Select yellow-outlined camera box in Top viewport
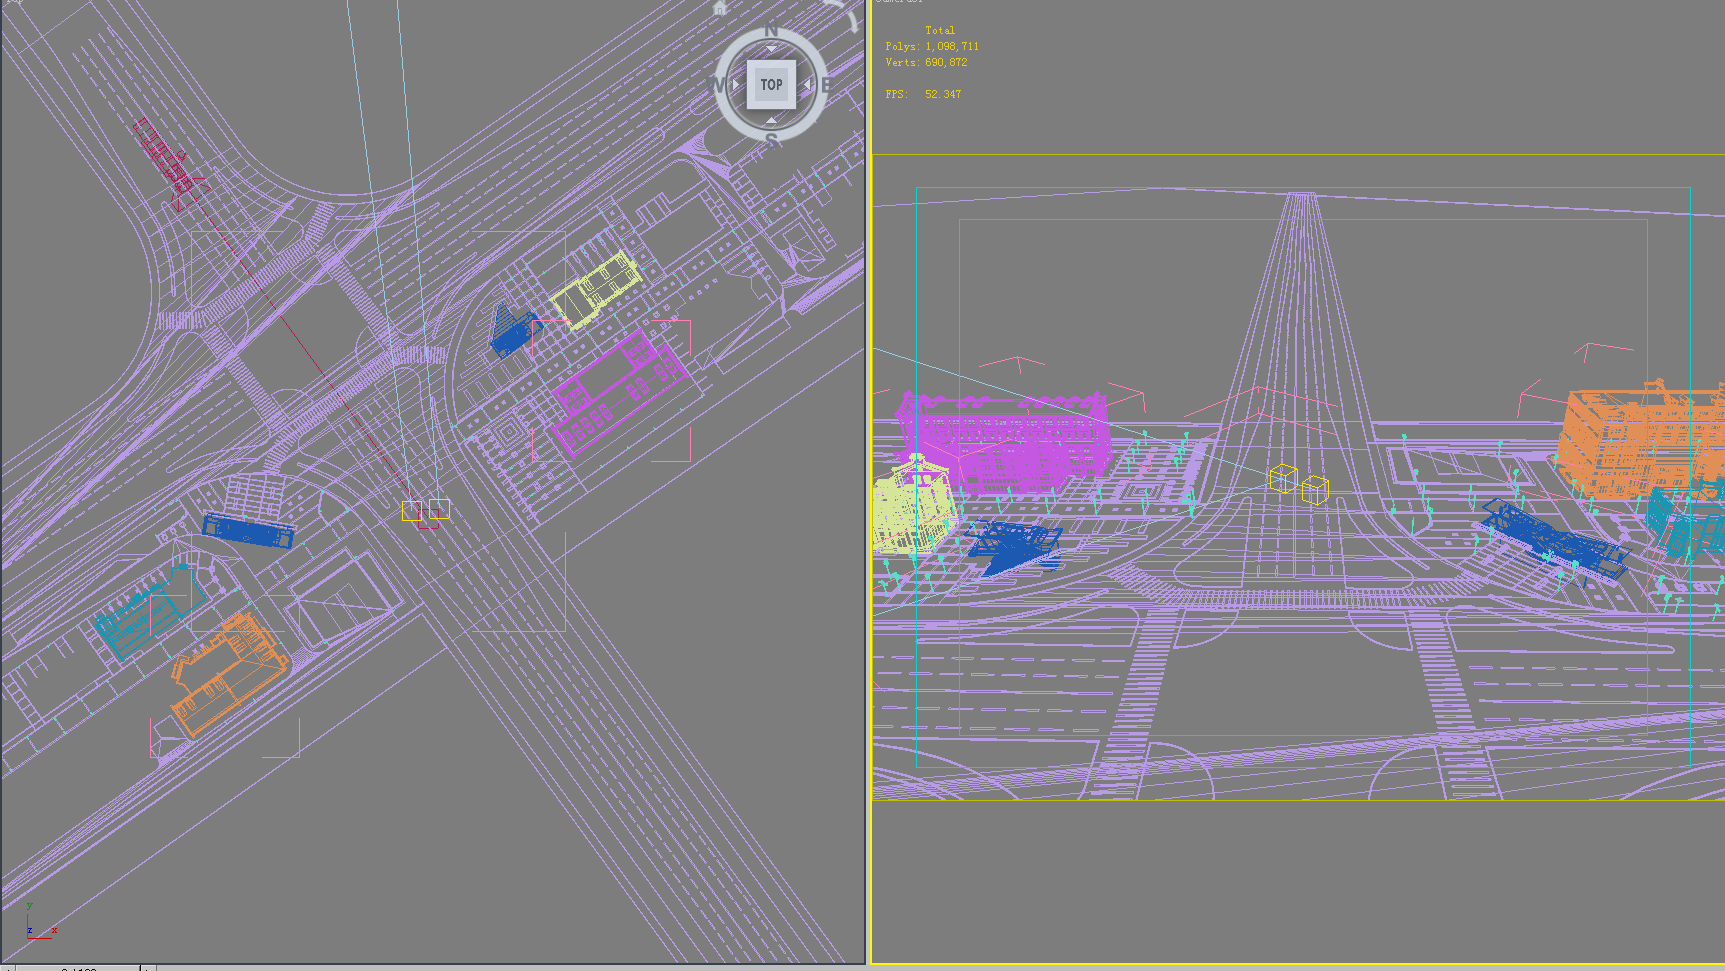The width and height of the screenshot is (1725, 971). [x=411, y=511]
